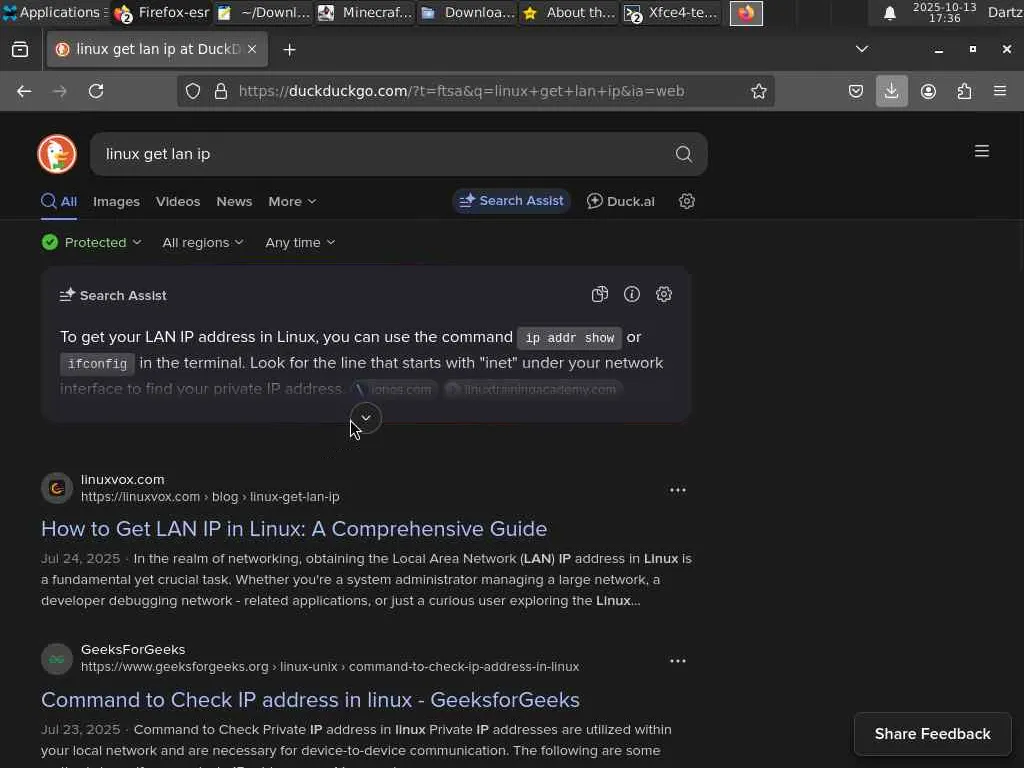Expand the More search categories menu
The image size is (1024, 768).
(292, 202)
